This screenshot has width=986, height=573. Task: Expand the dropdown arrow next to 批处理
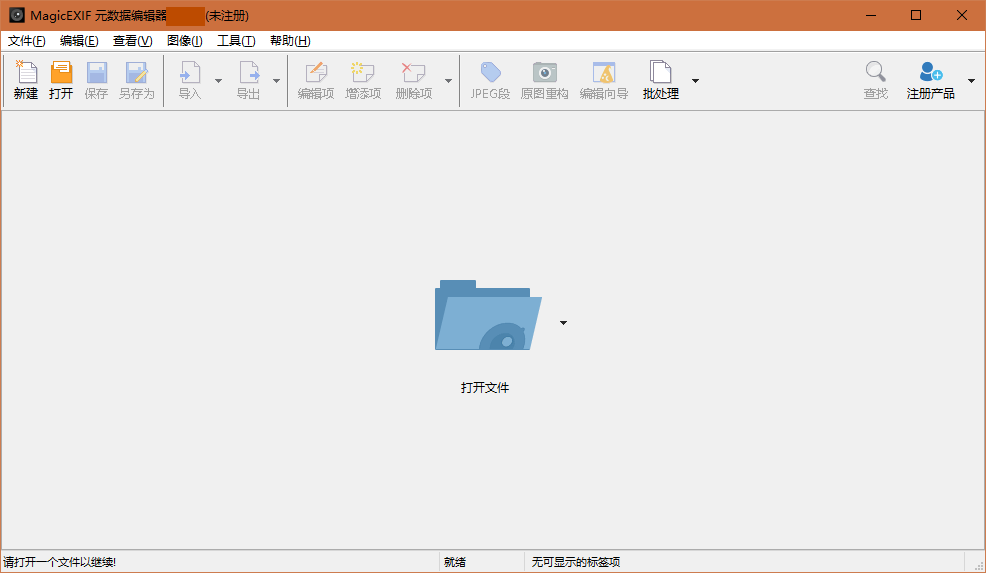(695, 81)
